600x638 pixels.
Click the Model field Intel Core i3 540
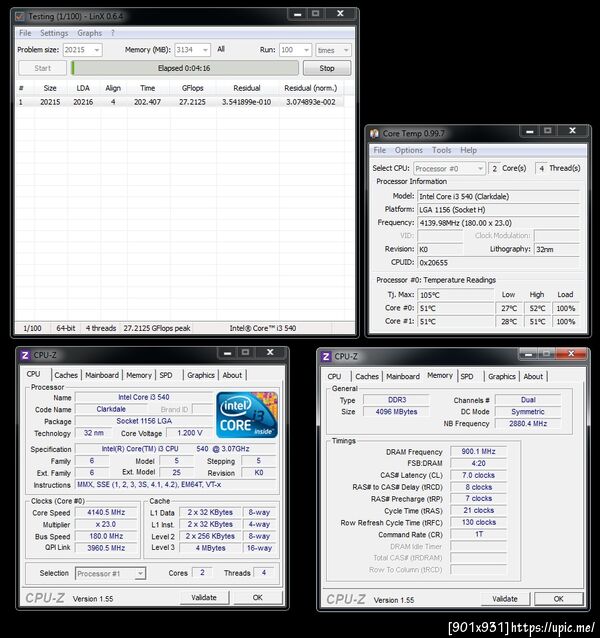pos(498,197)
